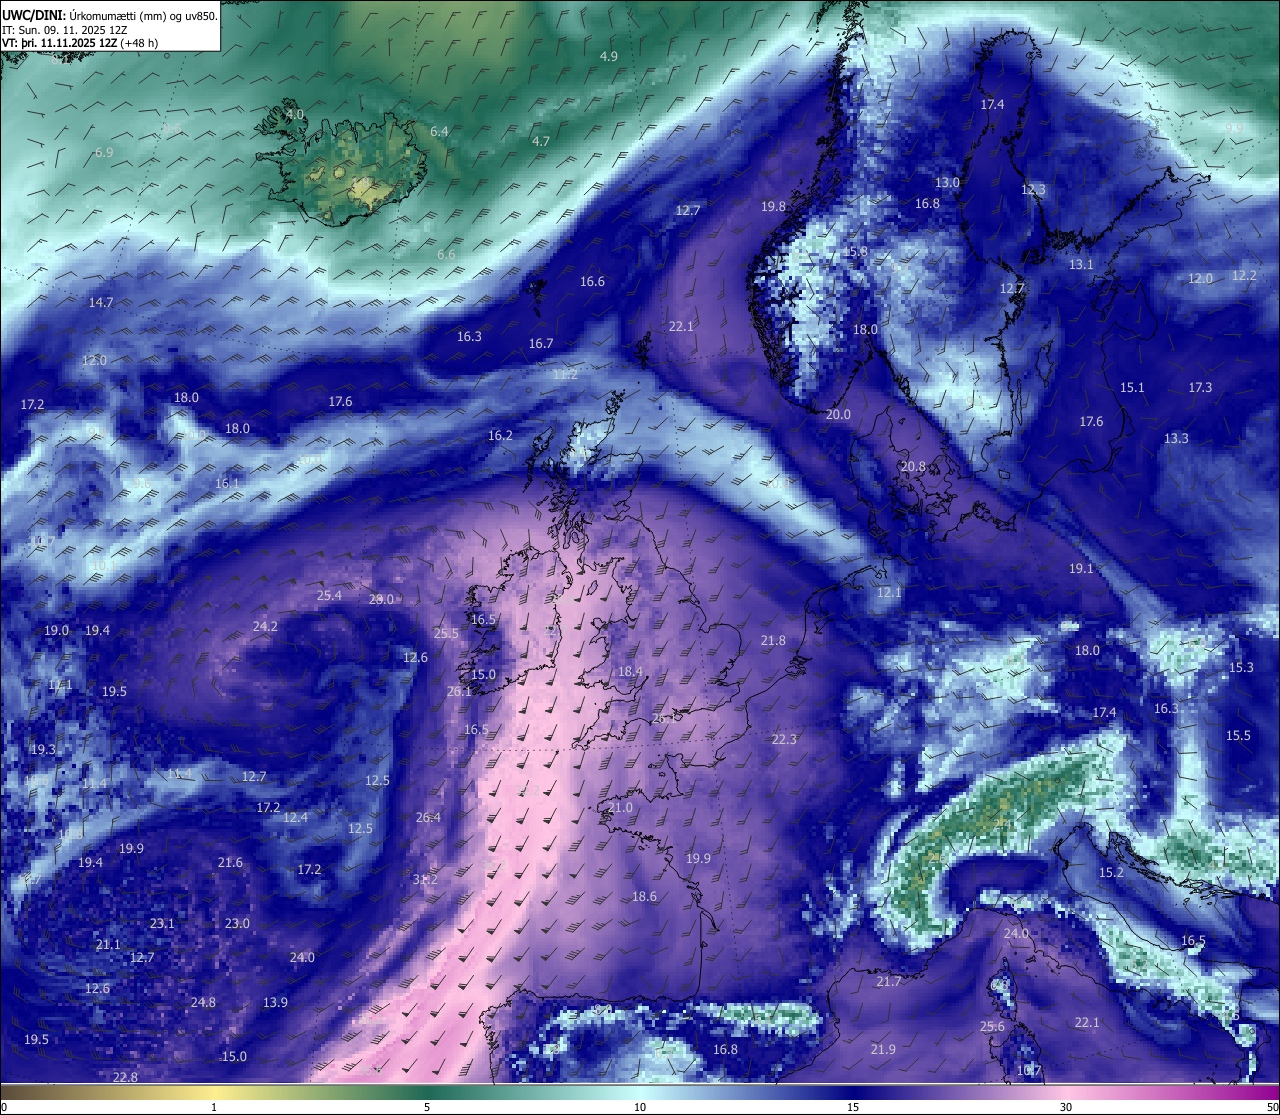Click the 15.2 value over northern Italy
The height and width of the screenshot is (1115, 1280).
click(1111, 873)
